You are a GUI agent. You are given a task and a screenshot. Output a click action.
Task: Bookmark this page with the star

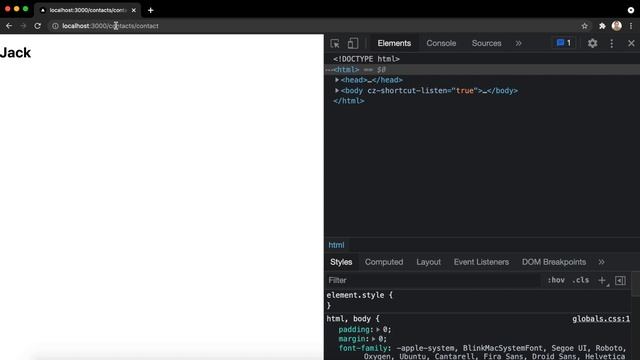(584, 26)
